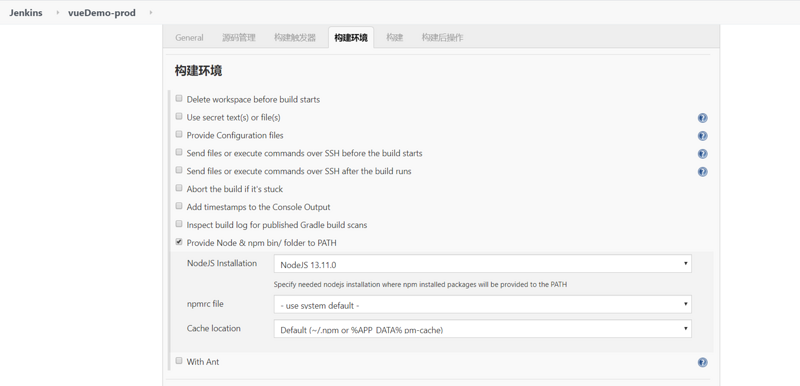The height and width of the screenshot is (386, 800).
Task: Click the Cache location label
Action: point(214,328)
